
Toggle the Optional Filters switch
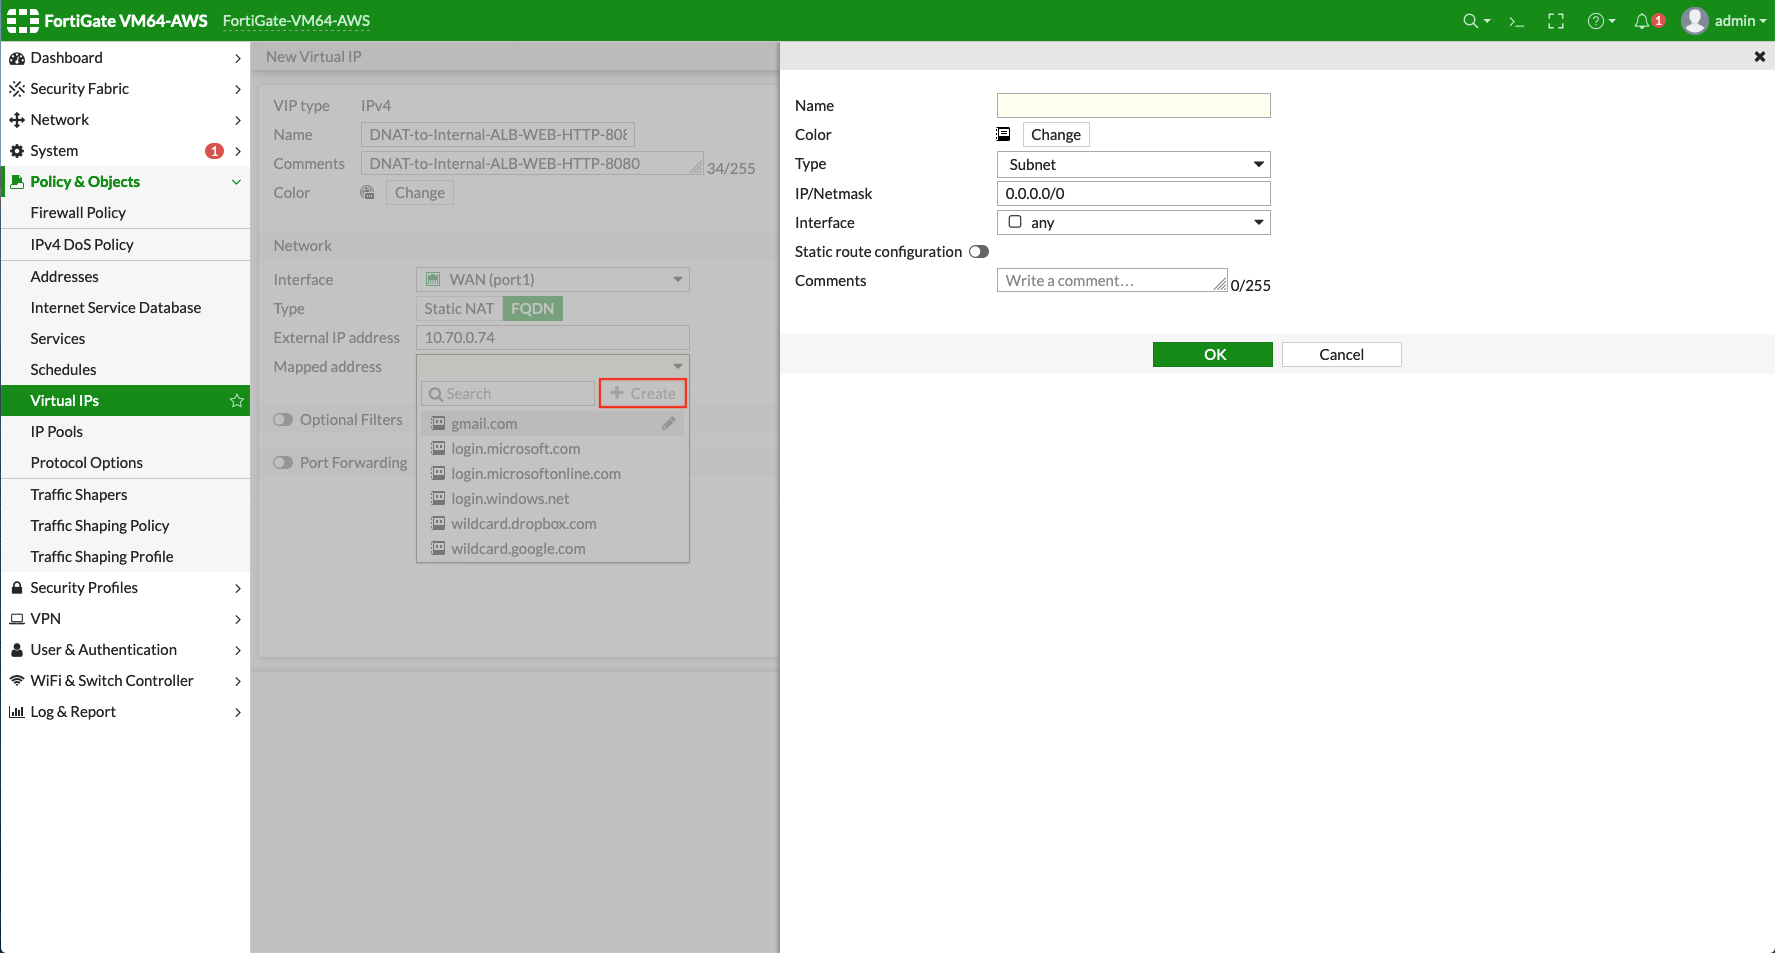pyautogui.click(x=283, y=420)
